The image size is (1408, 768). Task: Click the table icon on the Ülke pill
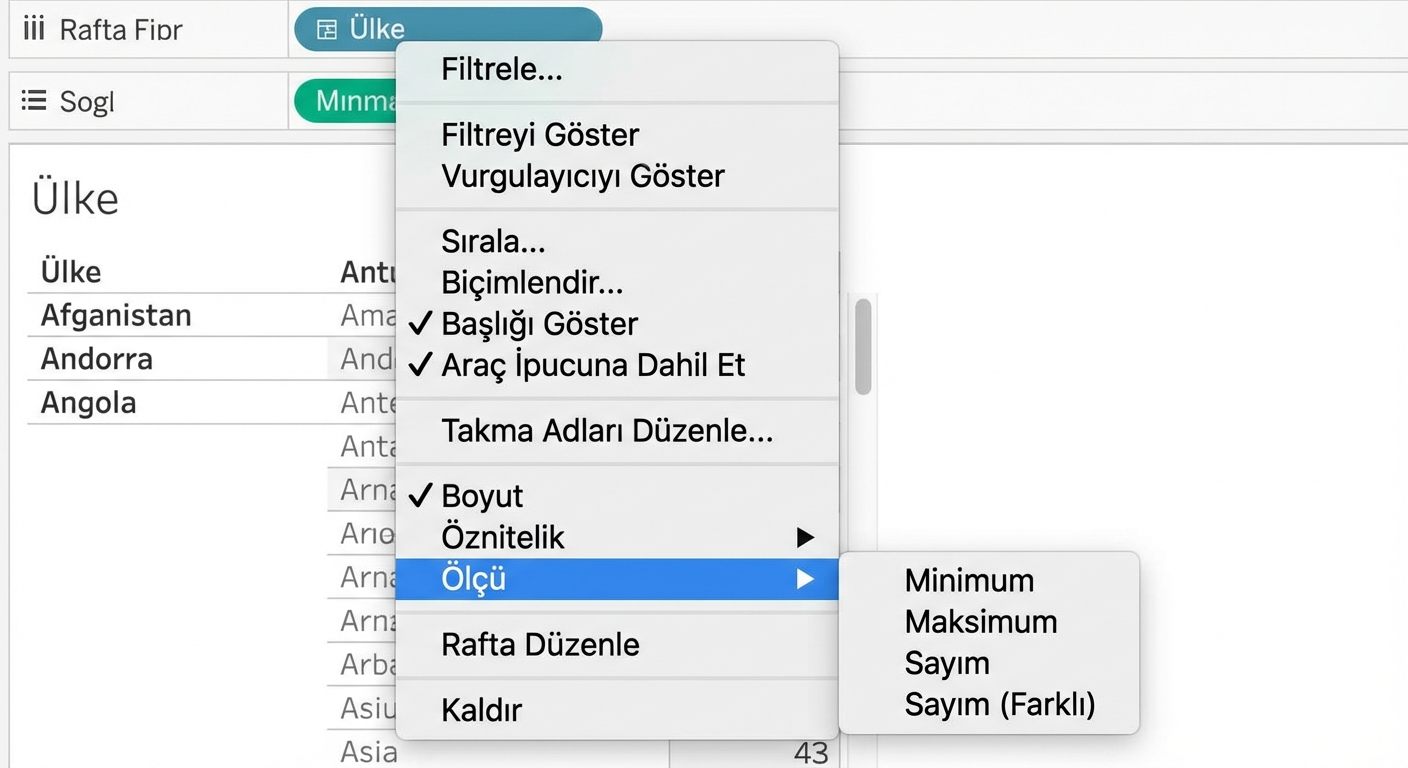(x=325, y=28)
